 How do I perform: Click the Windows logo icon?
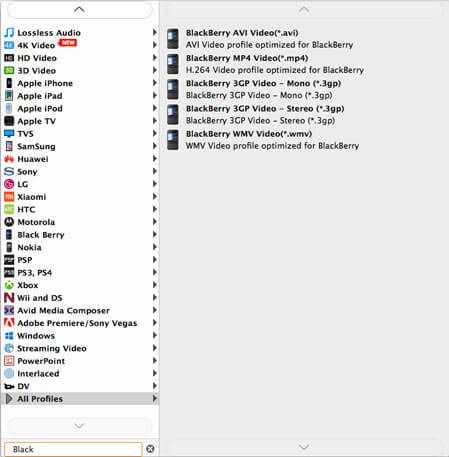pos(9,336)
